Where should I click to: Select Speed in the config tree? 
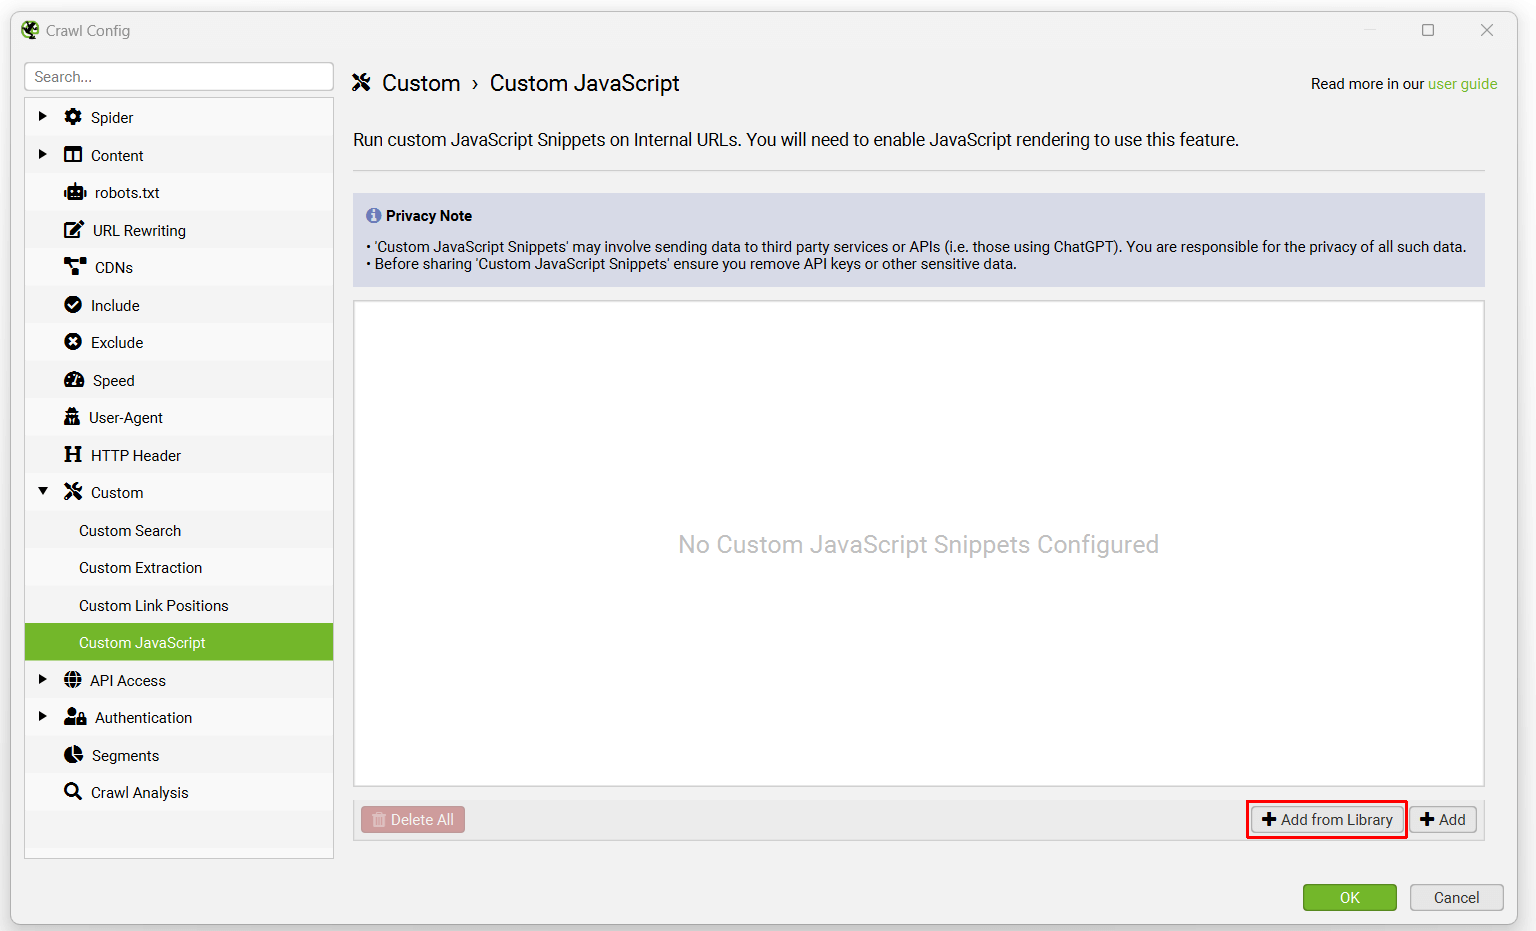click(x=179, y=380)
